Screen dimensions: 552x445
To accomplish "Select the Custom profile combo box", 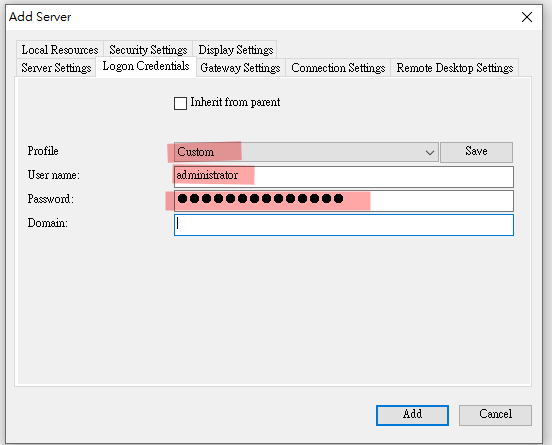I will click(306, 152).
